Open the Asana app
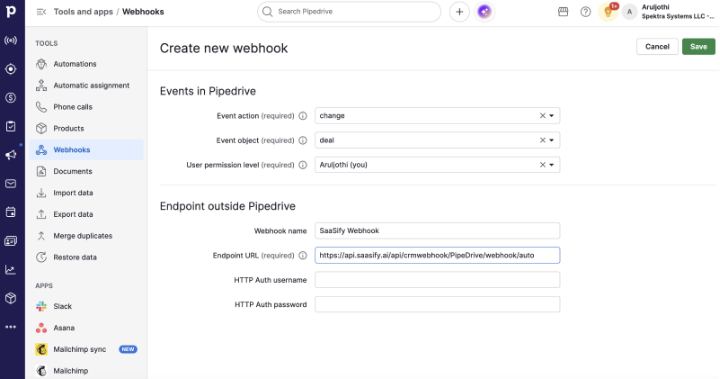 pos(86,328)
